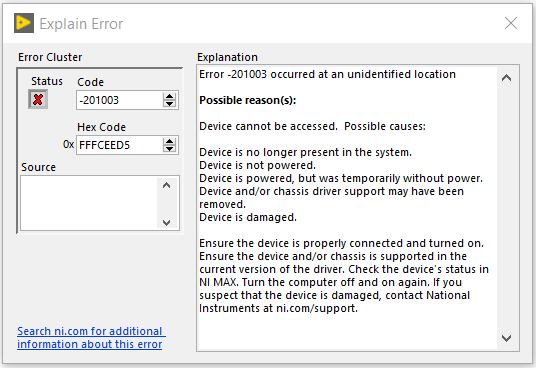Increment the Hex Code with up arrow
The height and width of the screenshot is (368, 536).
tap(169, 141)
